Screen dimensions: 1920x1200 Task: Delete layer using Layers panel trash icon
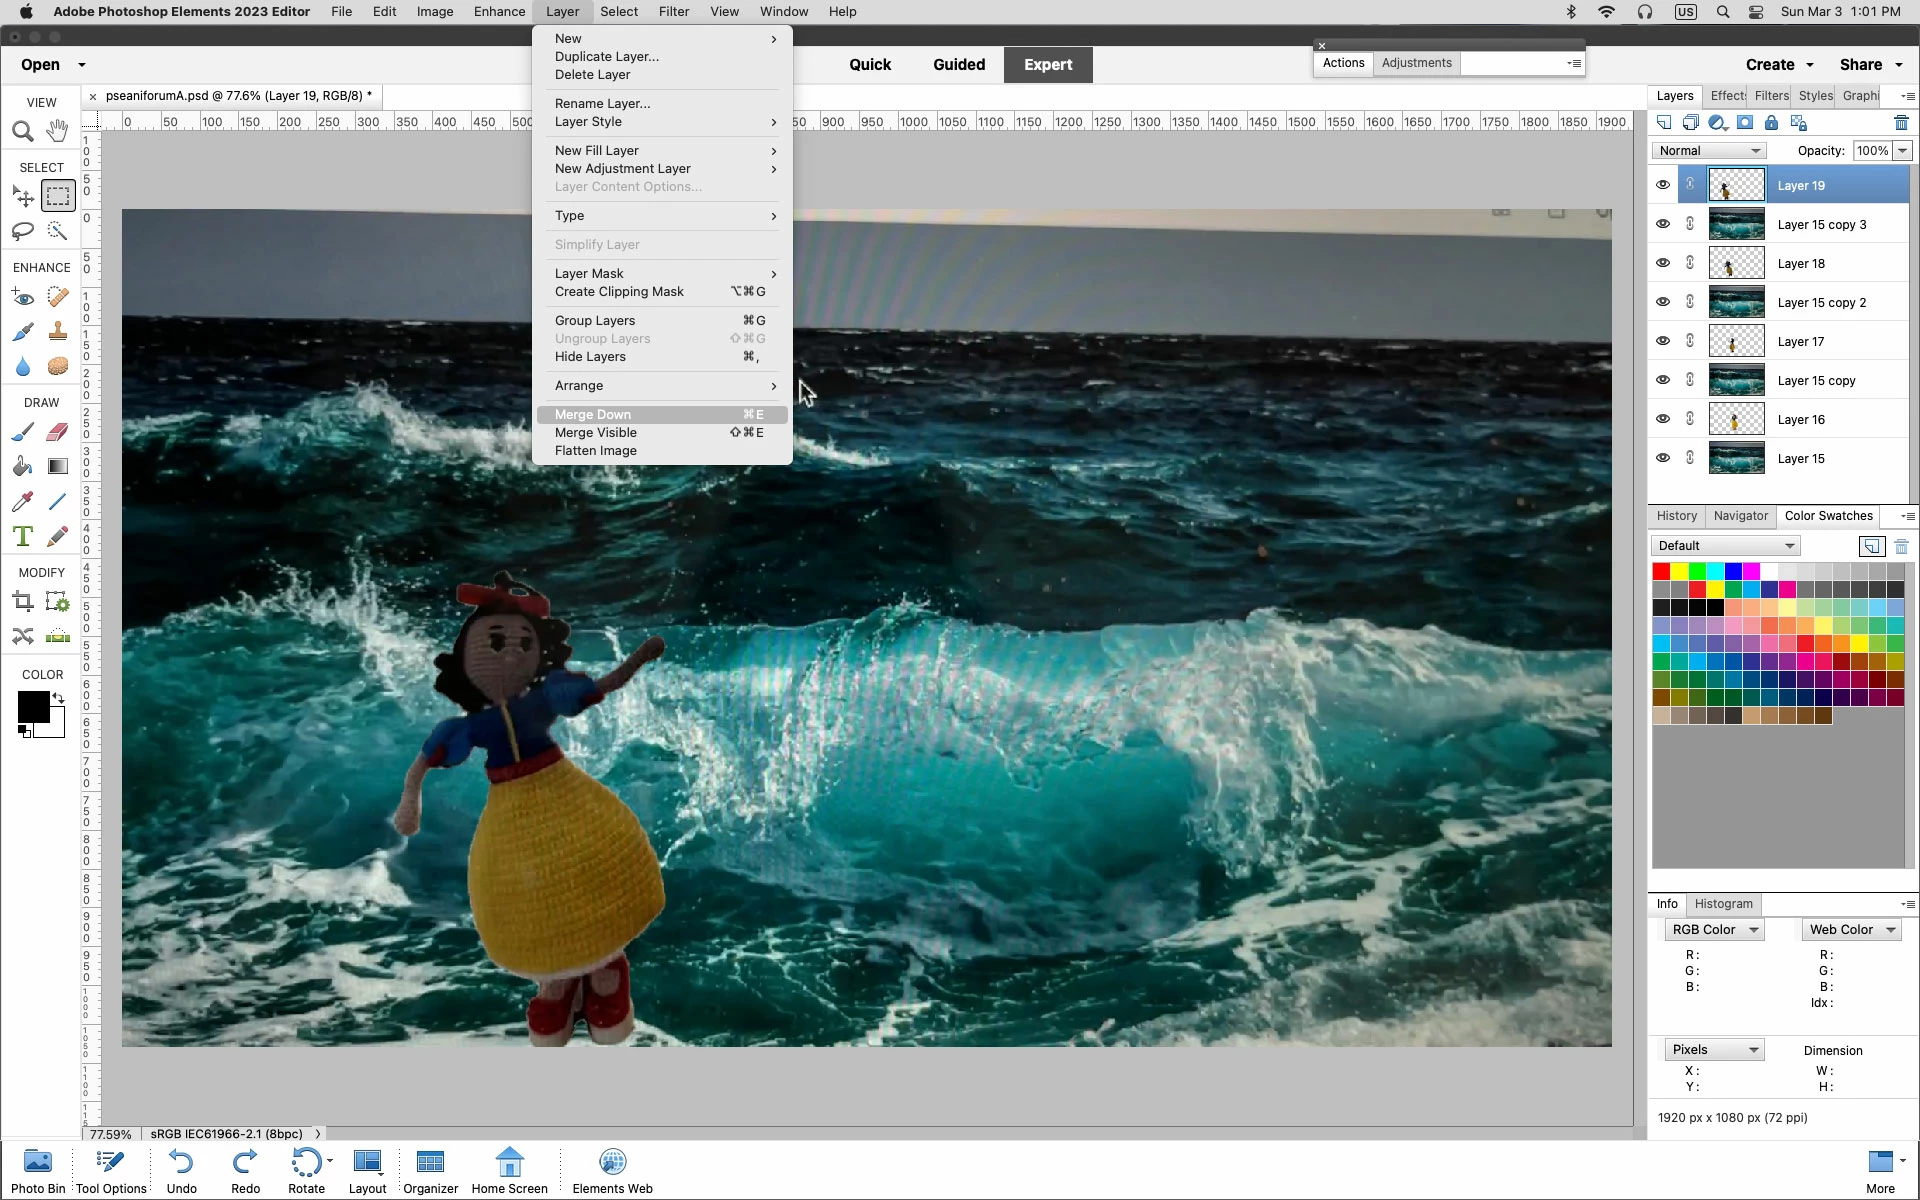pos(1901,123)
